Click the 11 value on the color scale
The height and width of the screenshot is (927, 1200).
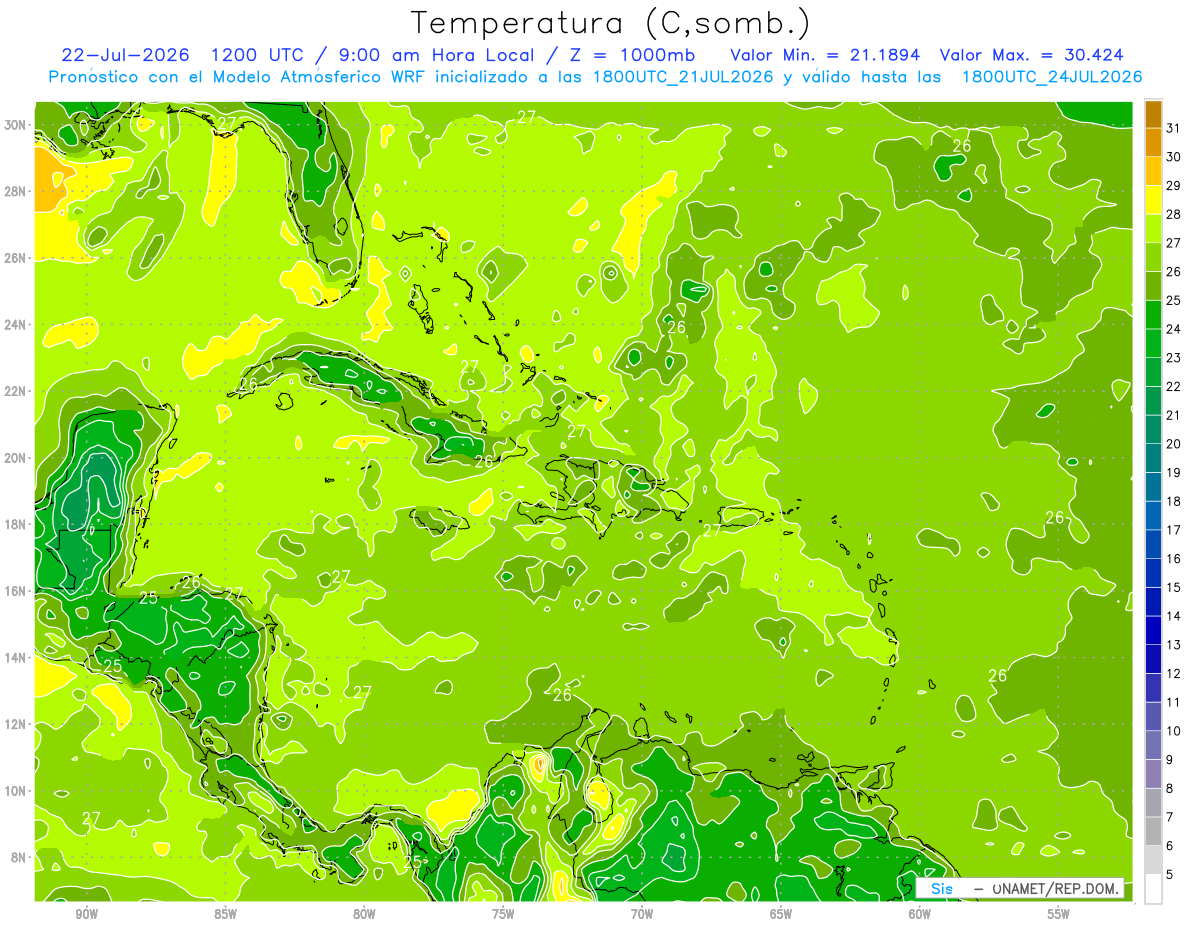(1174, 703)
